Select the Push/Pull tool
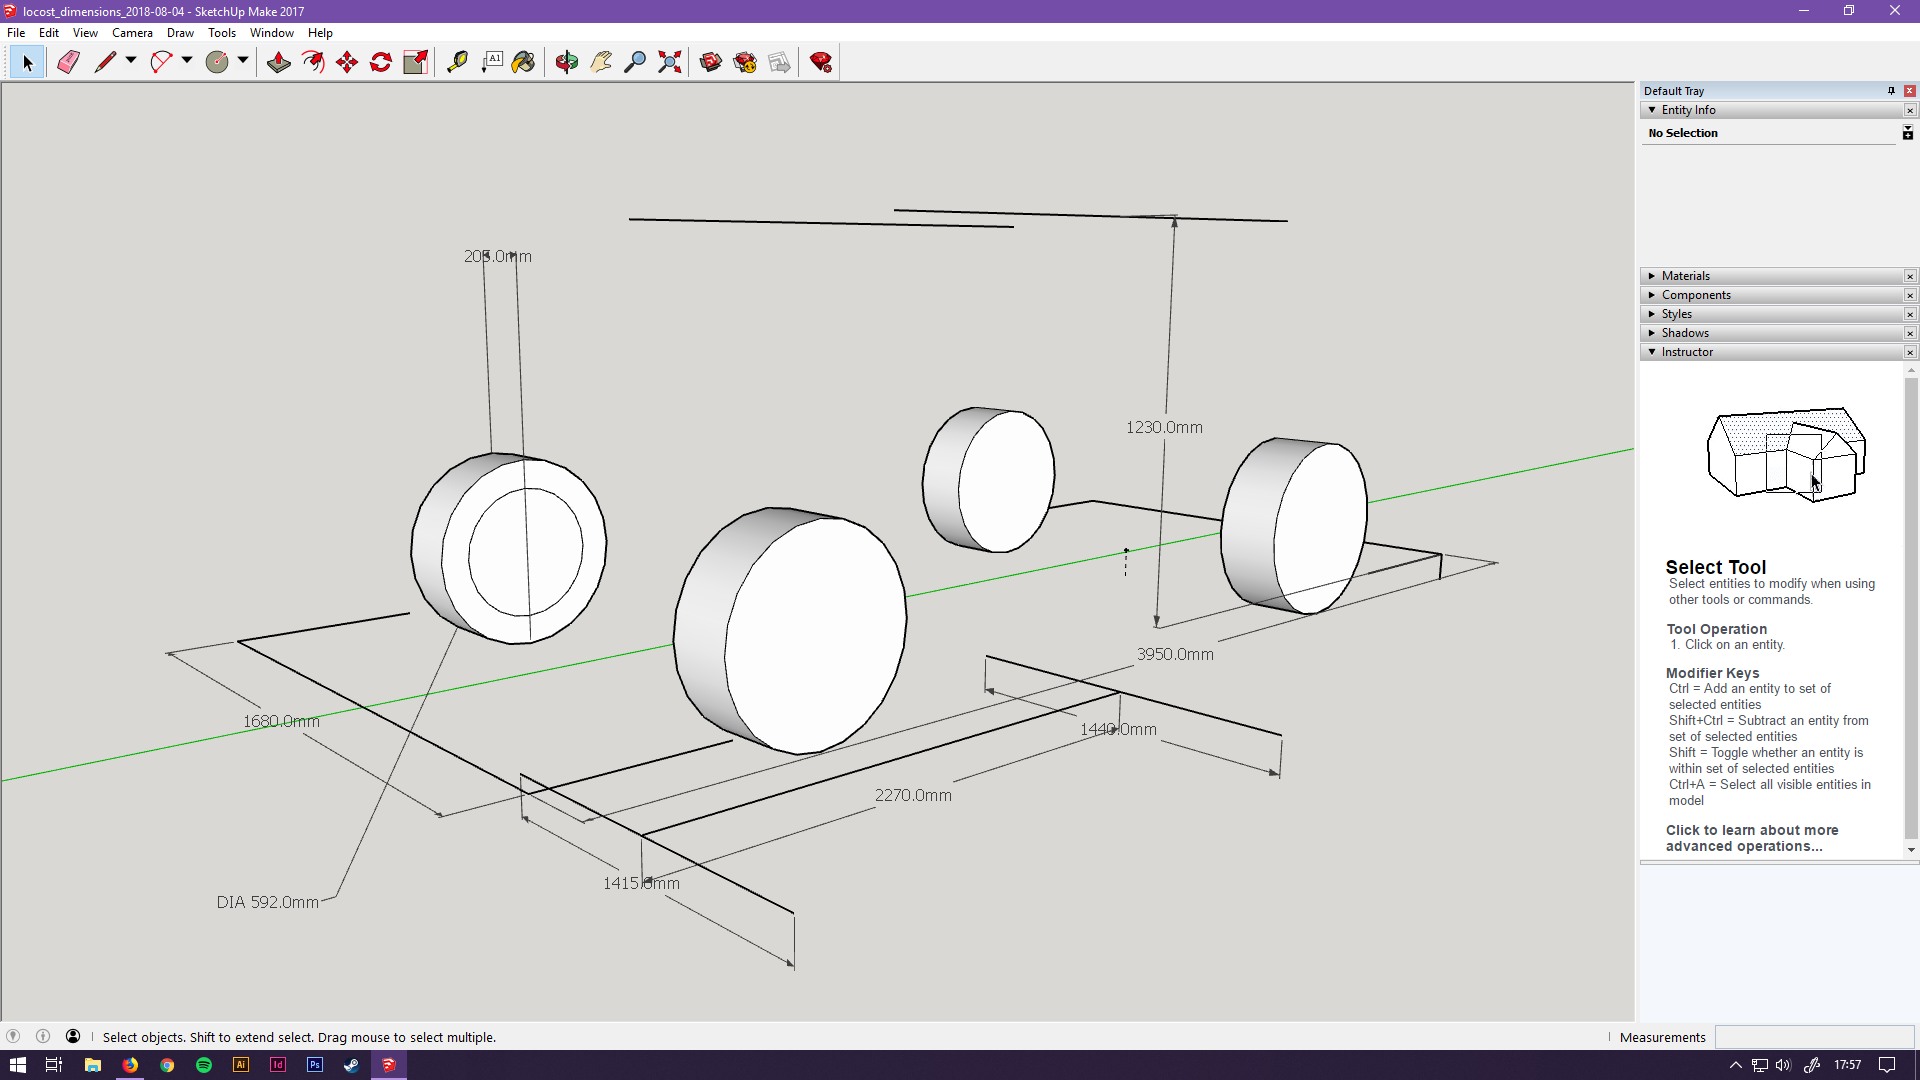This screenshot has height=1080, width=1920. 277,62
